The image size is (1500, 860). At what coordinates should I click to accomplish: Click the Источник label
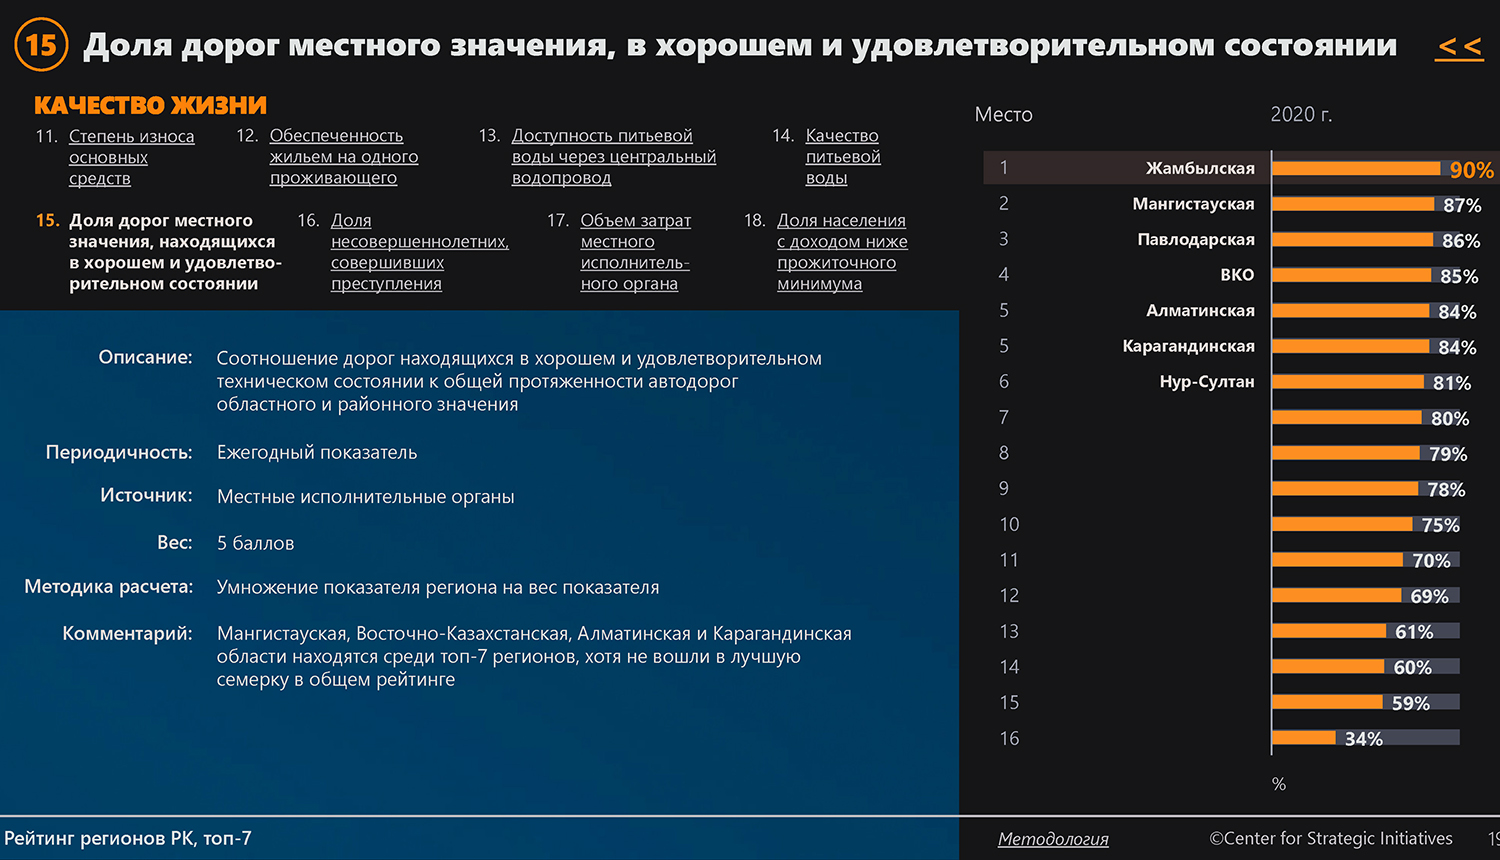(146, 495)
